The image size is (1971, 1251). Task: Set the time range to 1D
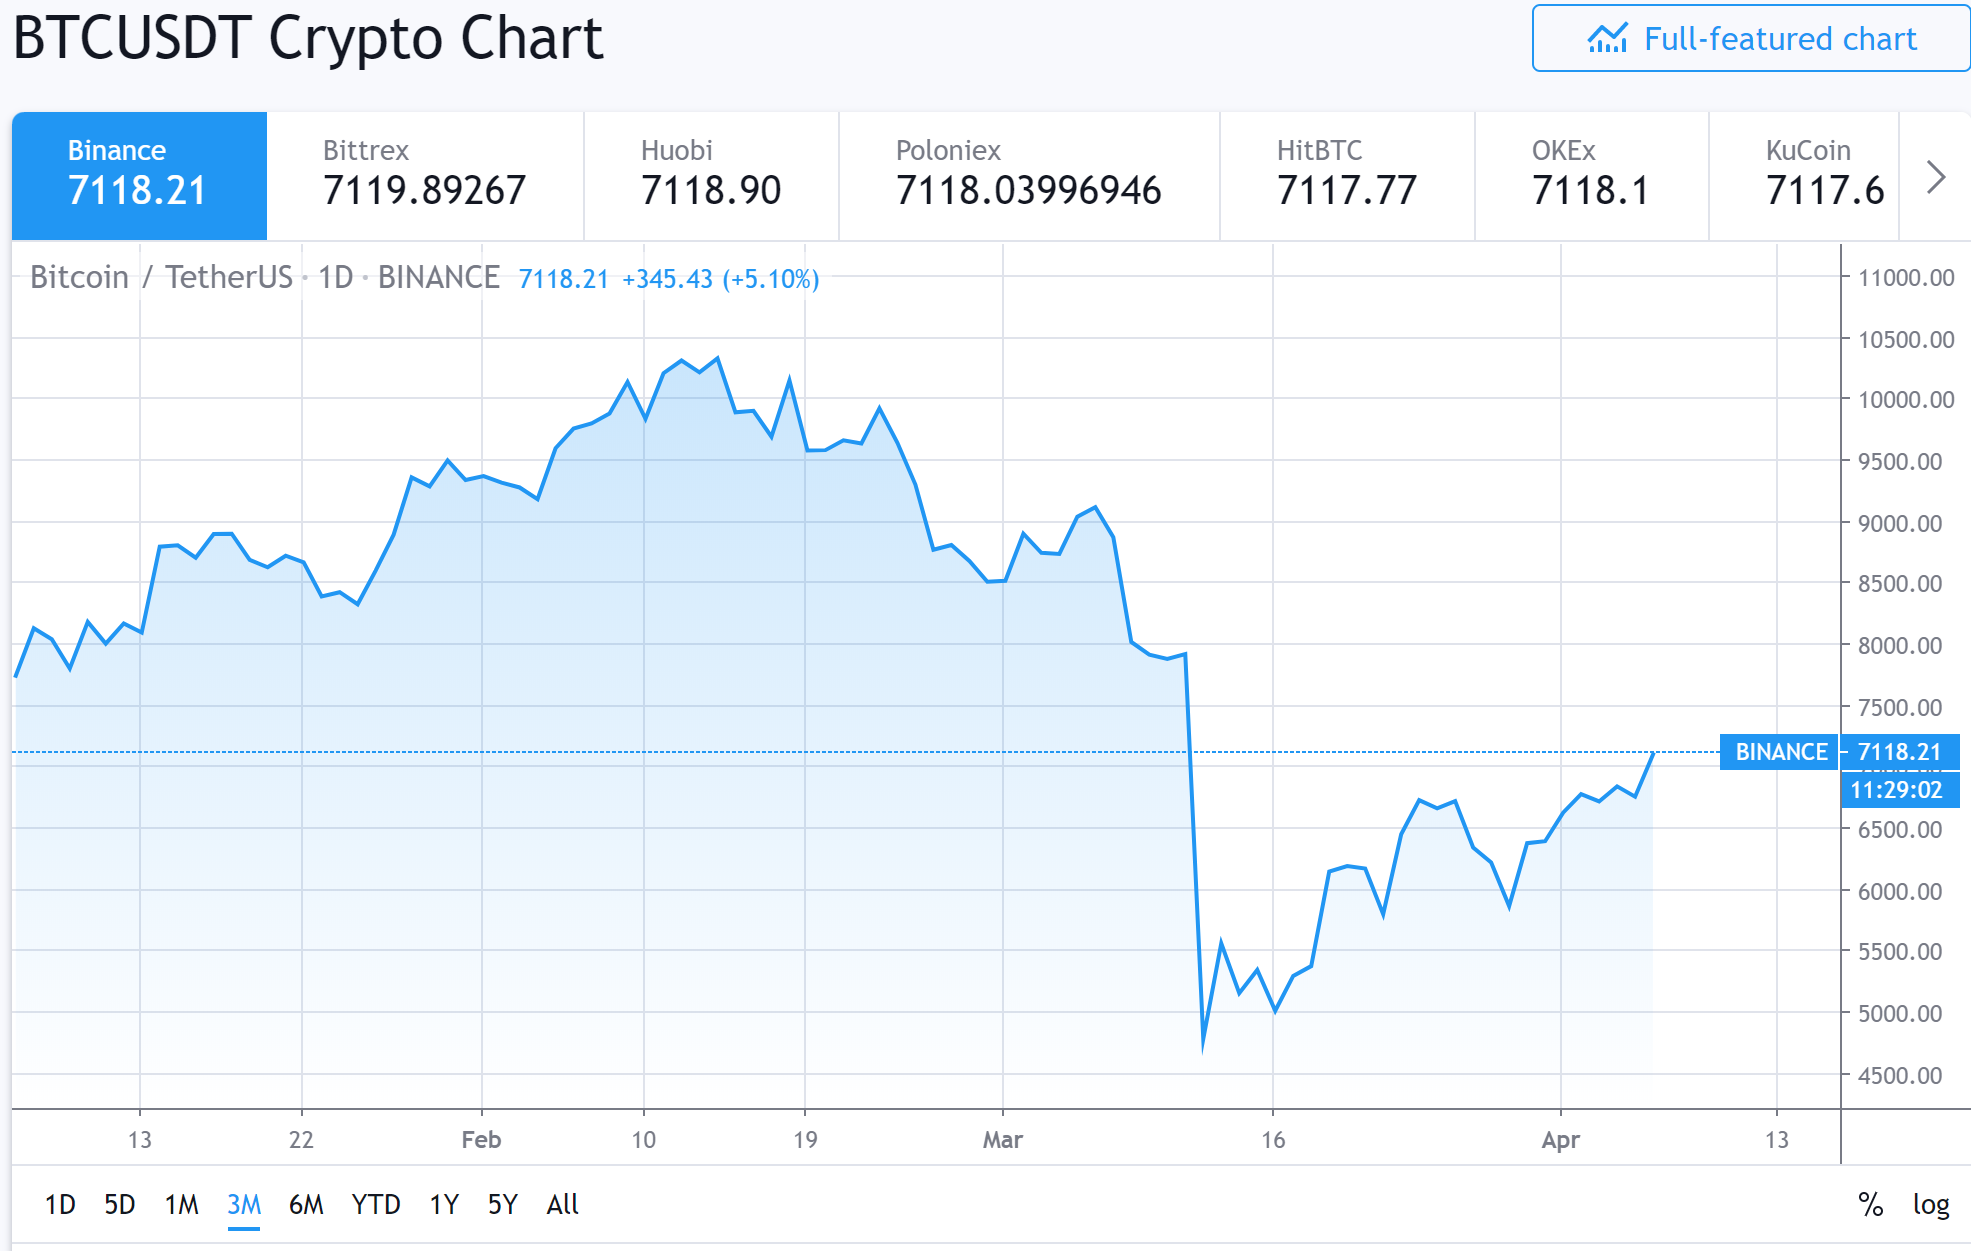pyautogui.click(x=60, y=1204)
